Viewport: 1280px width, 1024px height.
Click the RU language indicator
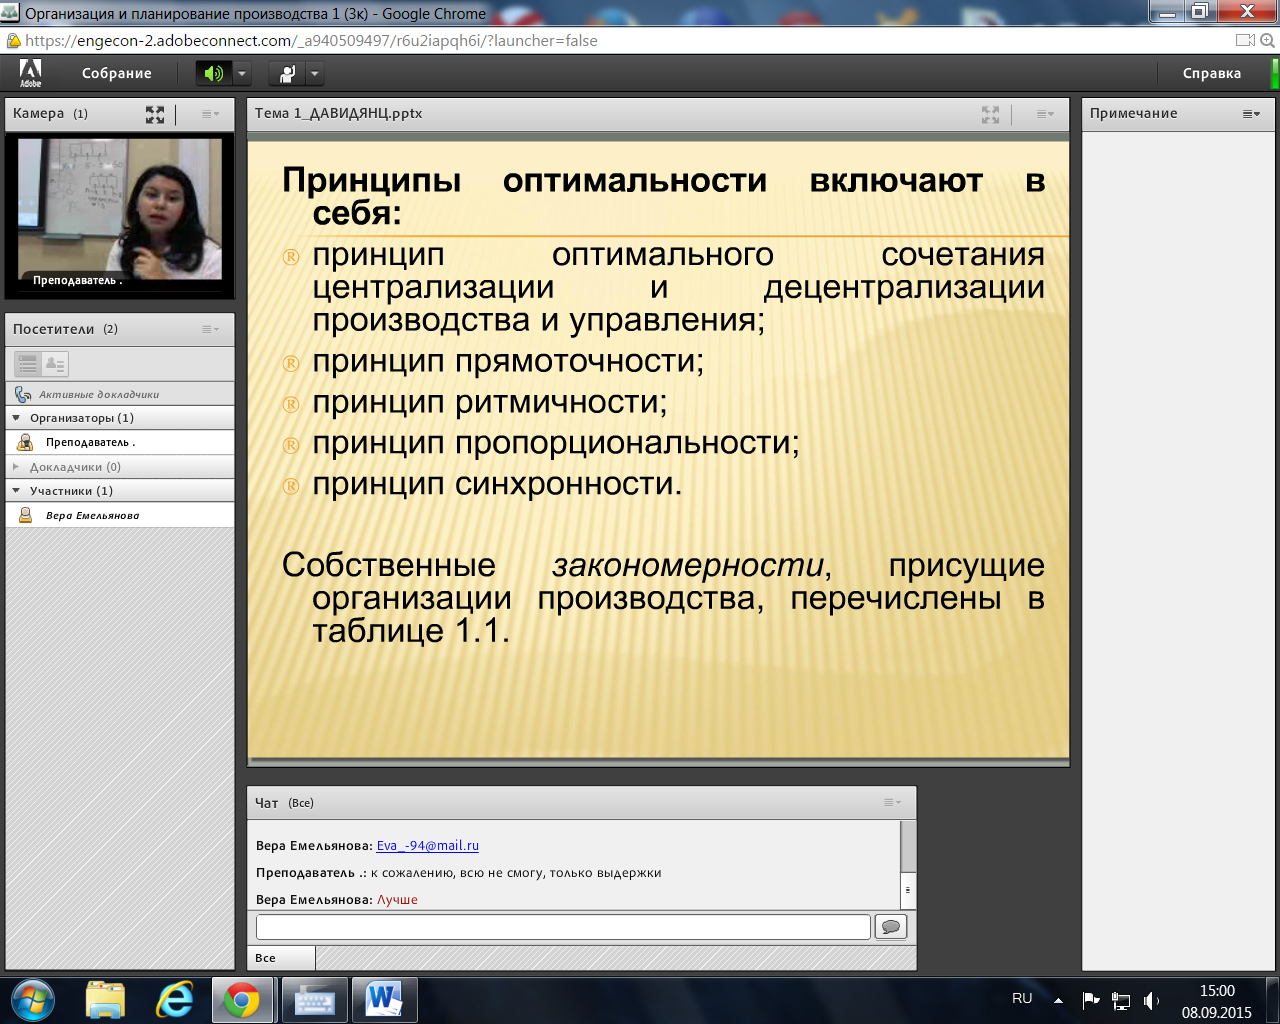coord(1022,999)
